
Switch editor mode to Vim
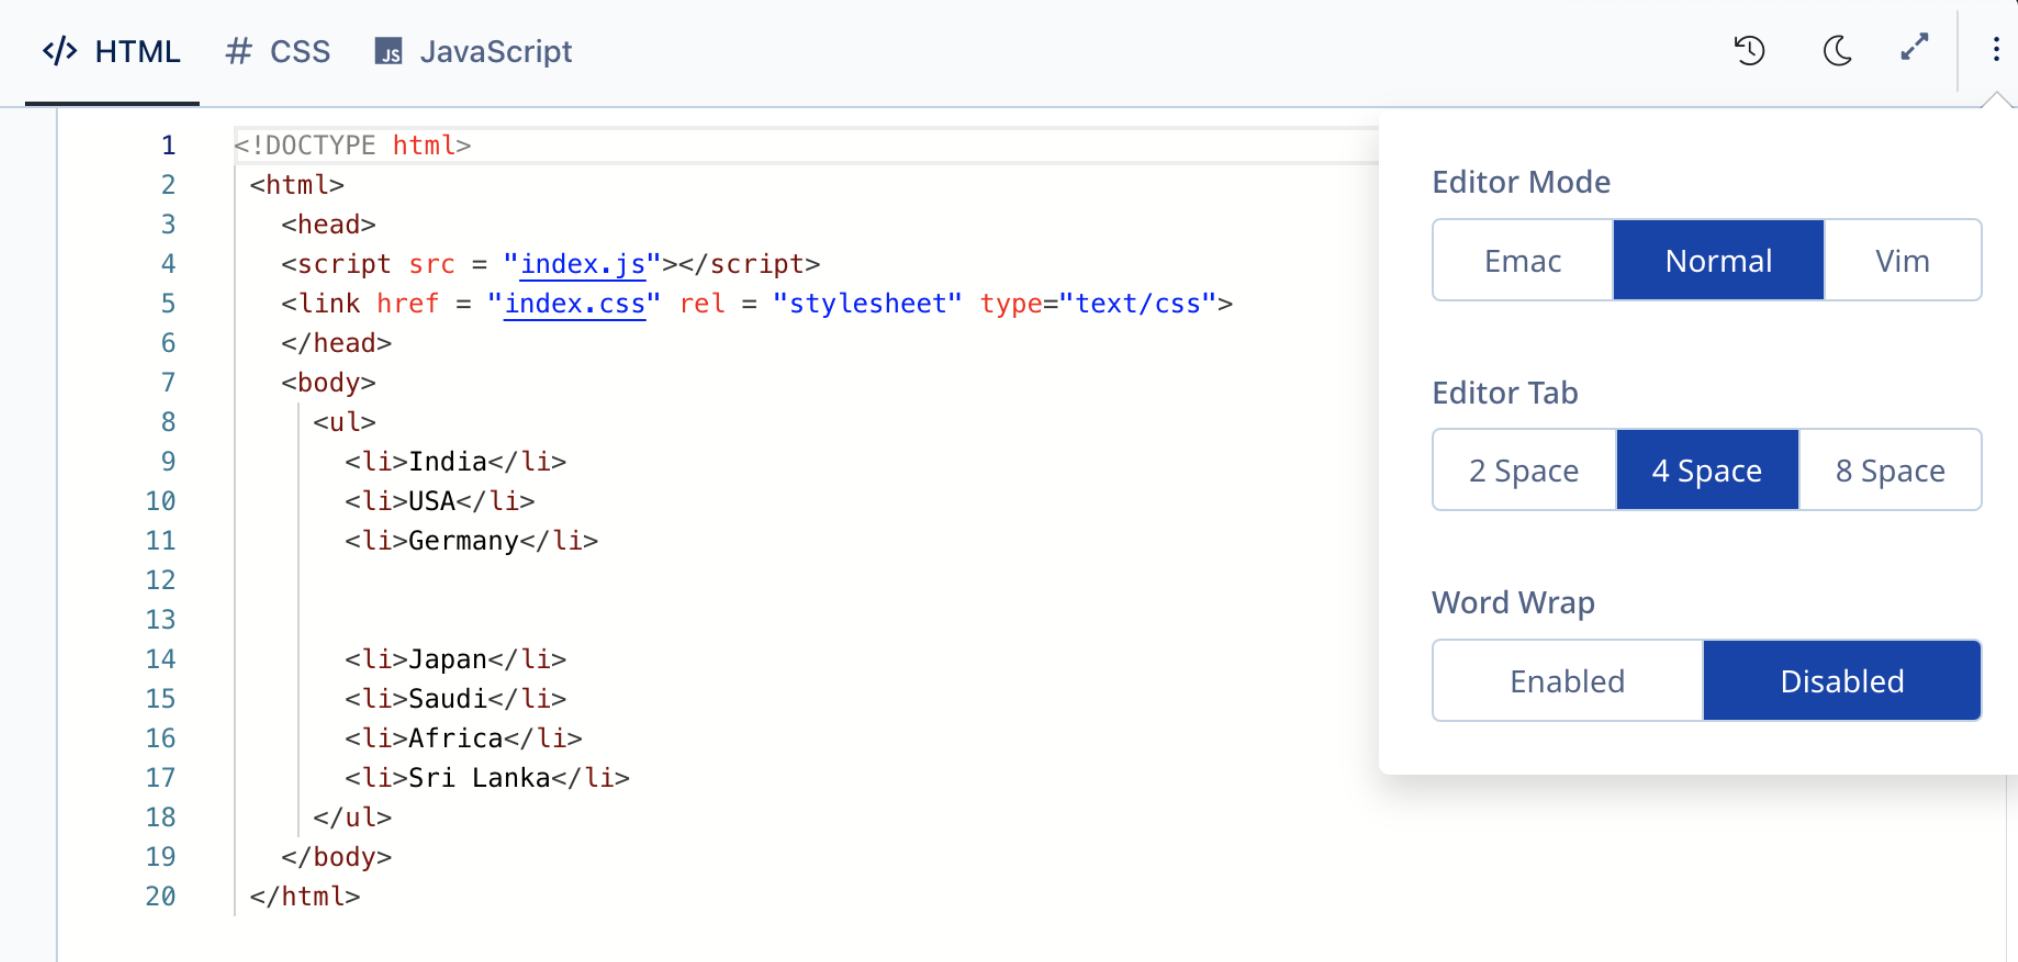(1902, 260)
